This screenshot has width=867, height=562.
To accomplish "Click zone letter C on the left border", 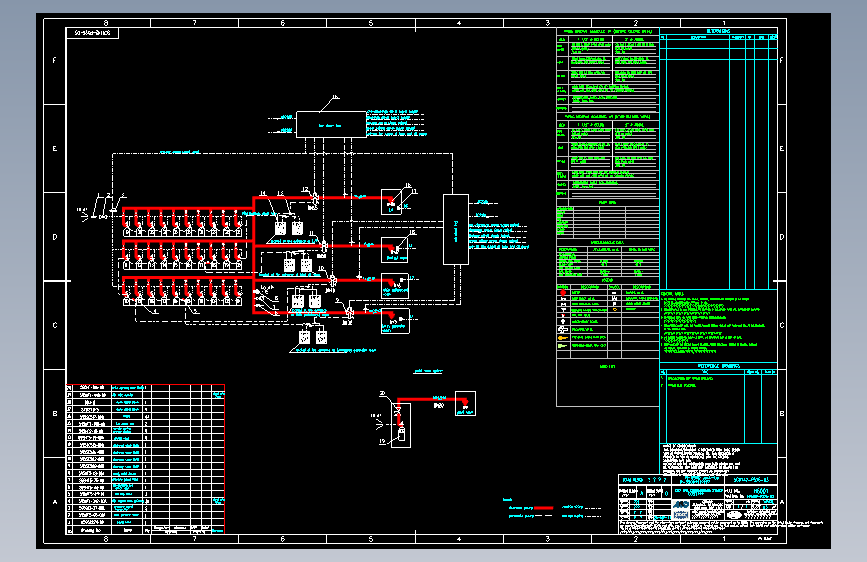I will pos(54,325).
